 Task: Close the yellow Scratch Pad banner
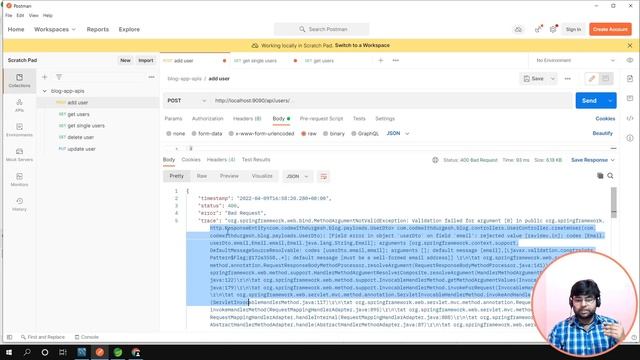630,45
